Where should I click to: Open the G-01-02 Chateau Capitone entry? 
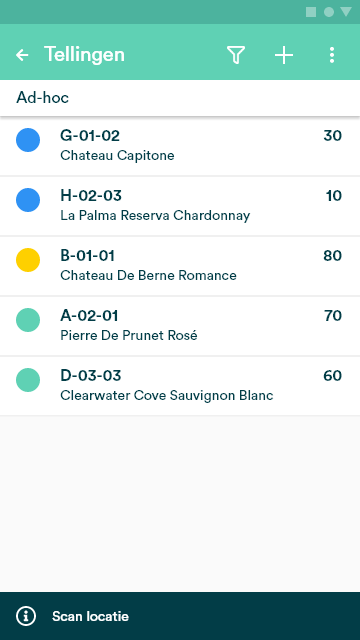click(x=180, y=146)
